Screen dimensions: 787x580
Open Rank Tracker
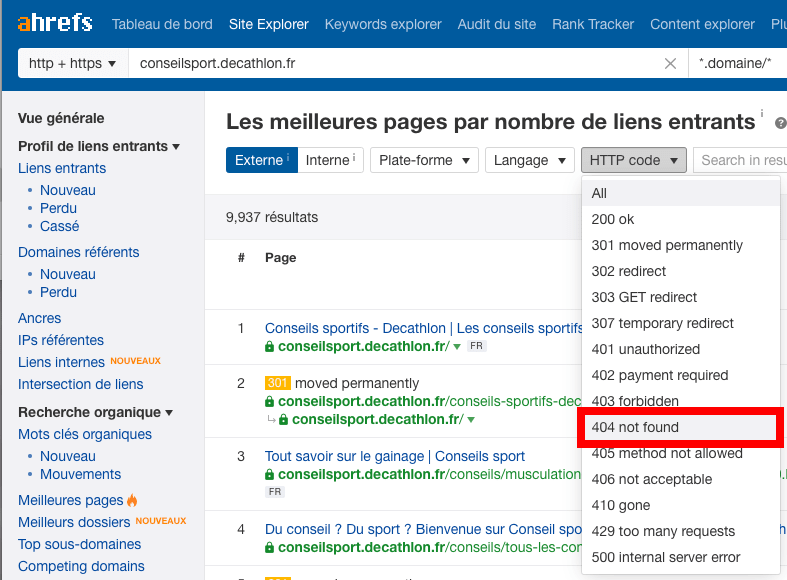(593, 24)
